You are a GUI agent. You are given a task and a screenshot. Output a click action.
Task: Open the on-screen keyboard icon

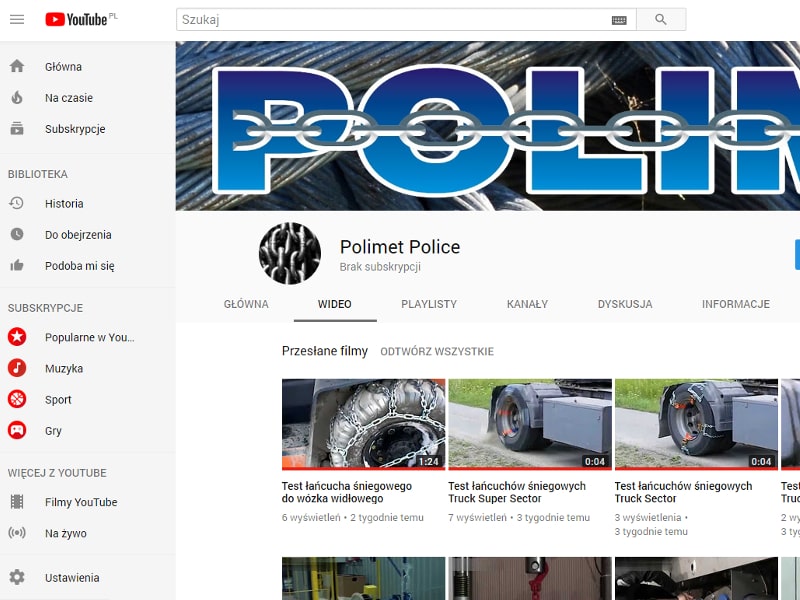coord(619,20)
